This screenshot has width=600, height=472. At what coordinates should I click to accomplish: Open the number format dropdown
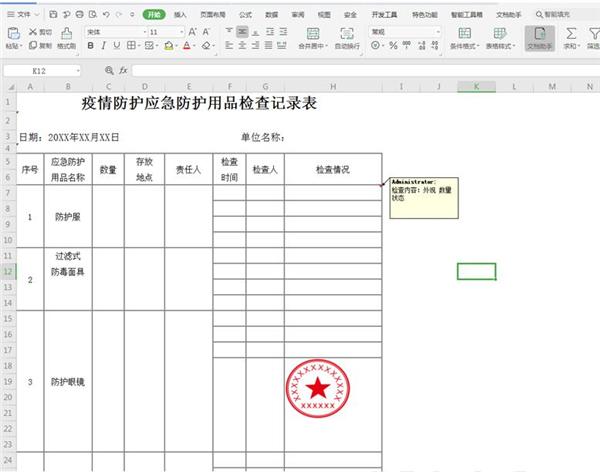pyautogui.click(x=438, y=32)
